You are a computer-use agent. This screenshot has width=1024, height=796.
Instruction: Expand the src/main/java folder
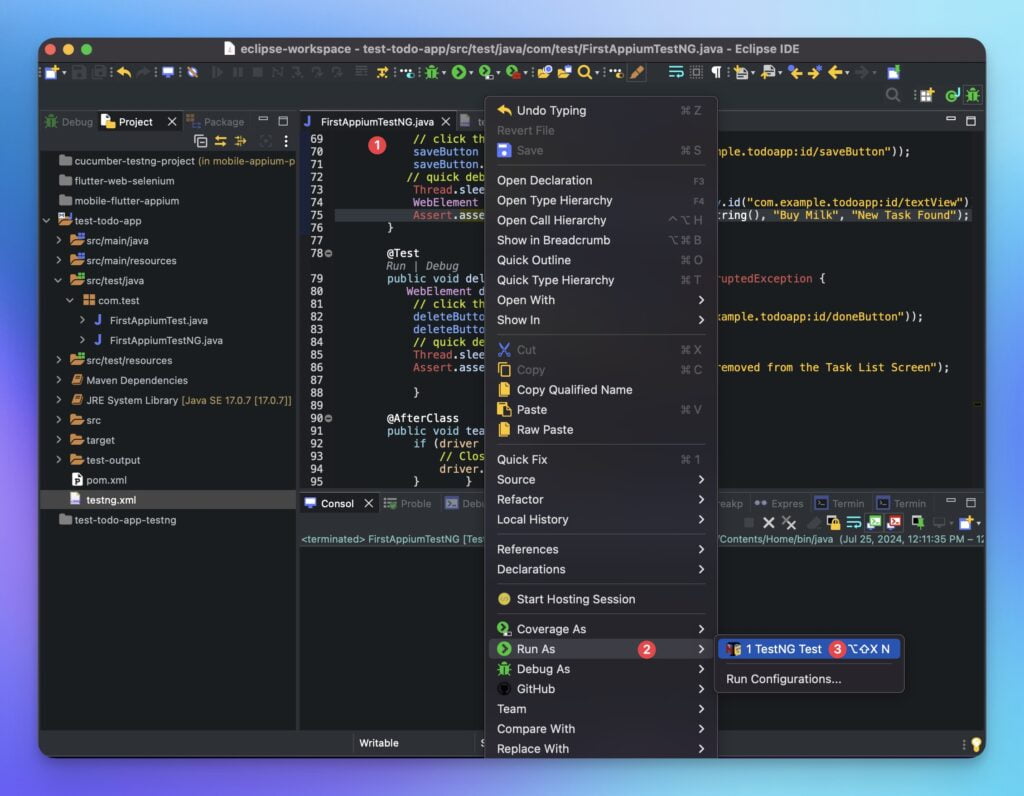point(59,240)
